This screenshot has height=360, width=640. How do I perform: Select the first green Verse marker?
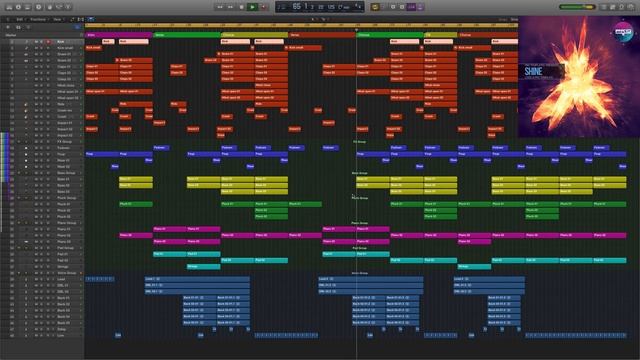tap(187, 35)
